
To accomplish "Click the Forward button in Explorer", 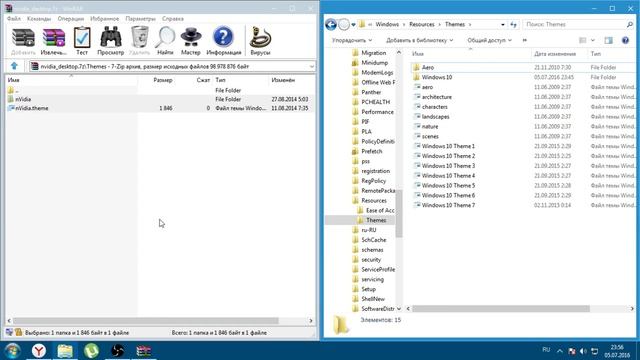I will pos(344,24).
